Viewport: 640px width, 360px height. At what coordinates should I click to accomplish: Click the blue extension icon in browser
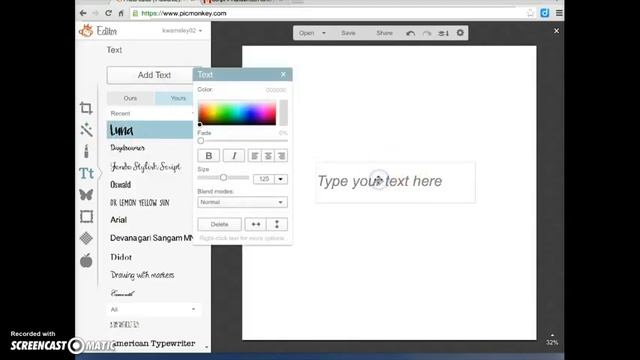tap(545, 13)
